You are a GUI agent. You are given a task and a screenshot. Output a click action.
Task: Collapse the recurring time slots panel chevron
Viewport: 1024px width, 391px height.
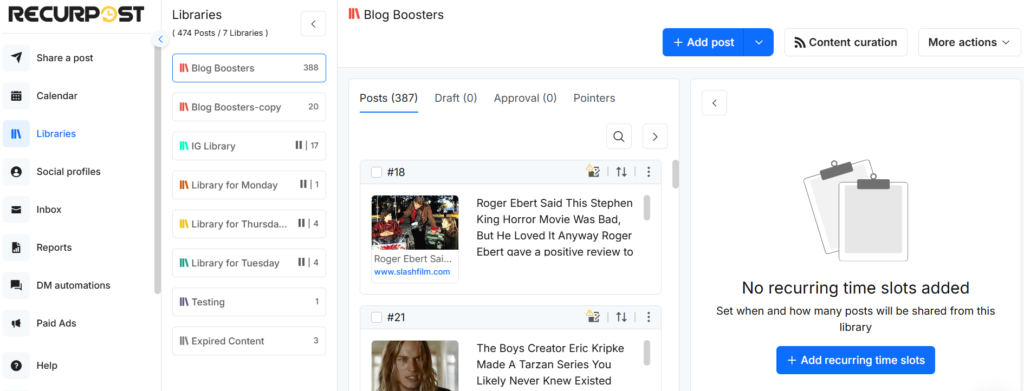point(714,103)
